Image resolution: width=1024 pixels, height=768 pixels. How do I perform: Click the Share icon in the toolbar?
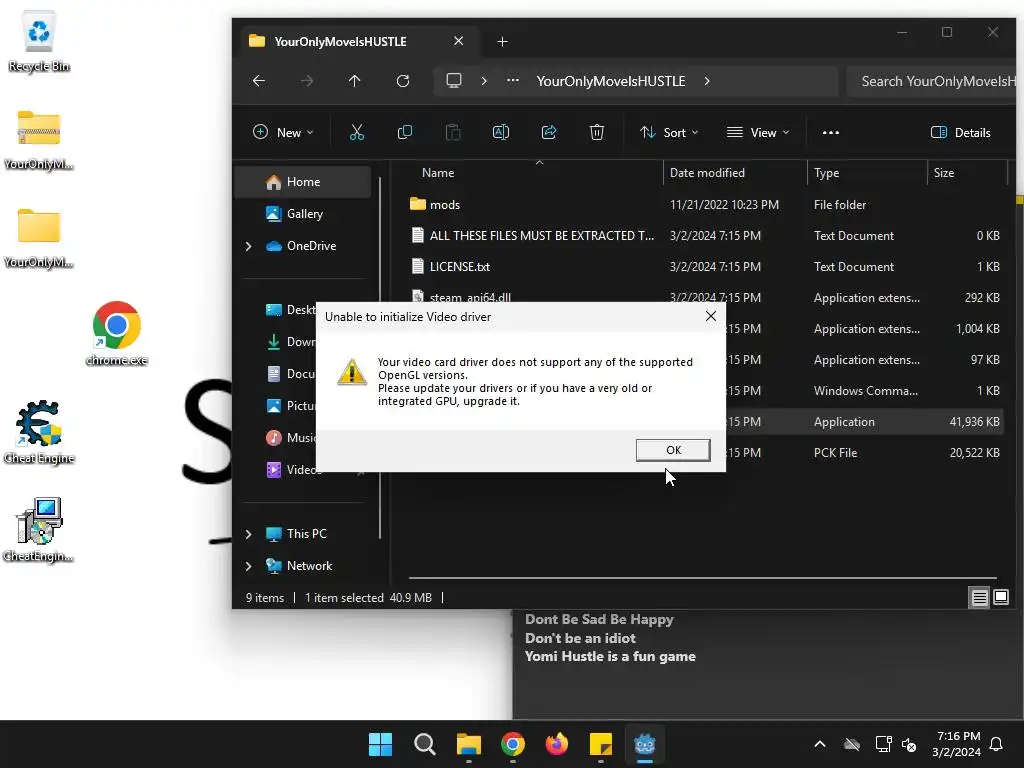pos(549,133)
